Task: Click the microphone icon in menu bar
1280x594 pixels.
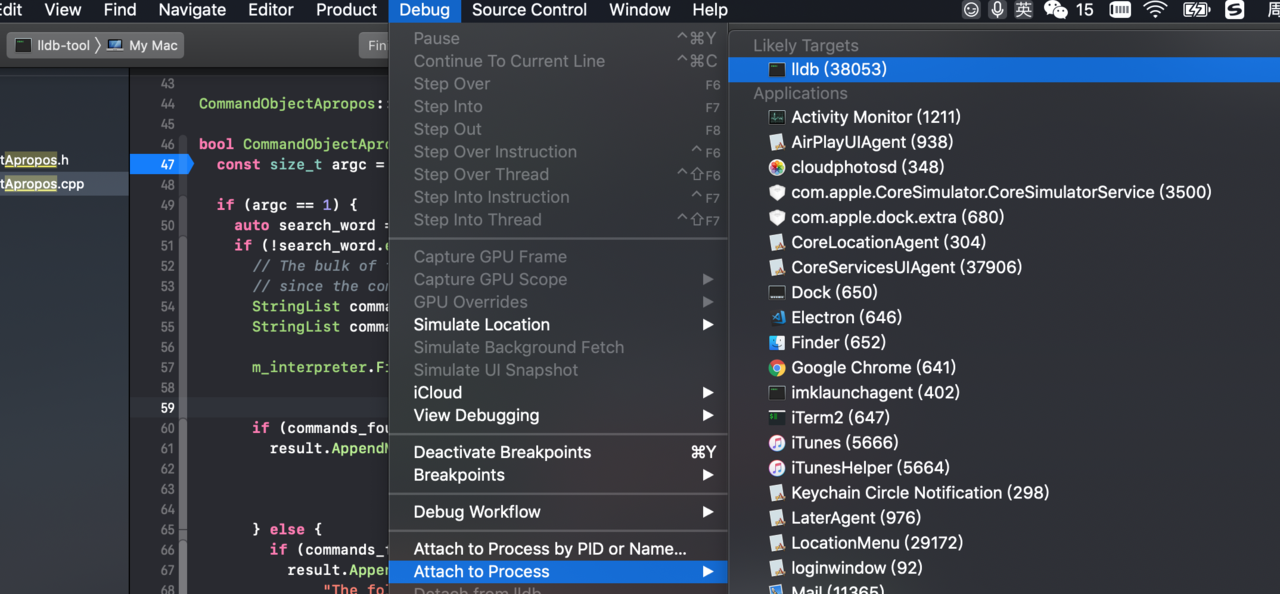Action: coord(998,10)
